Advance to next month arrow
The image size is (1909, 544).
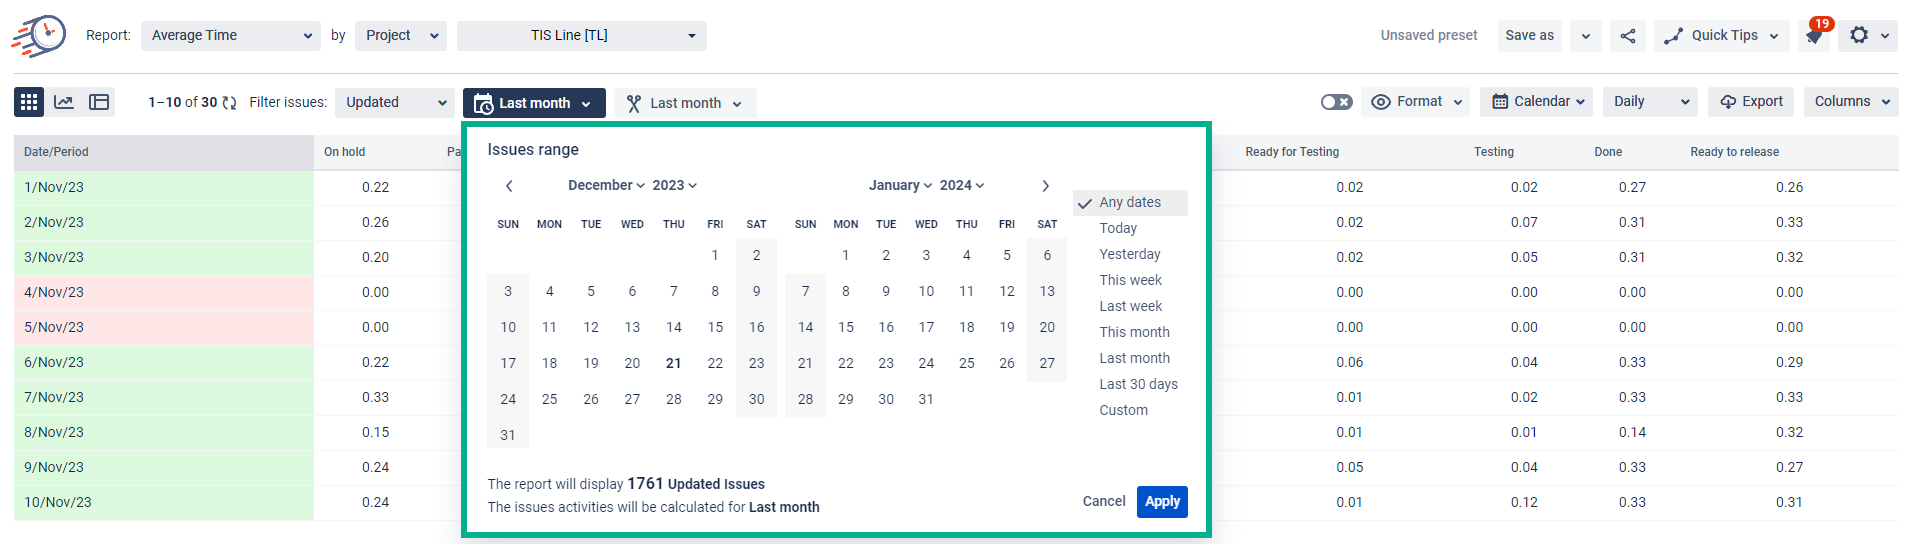tap(1045, 186)
